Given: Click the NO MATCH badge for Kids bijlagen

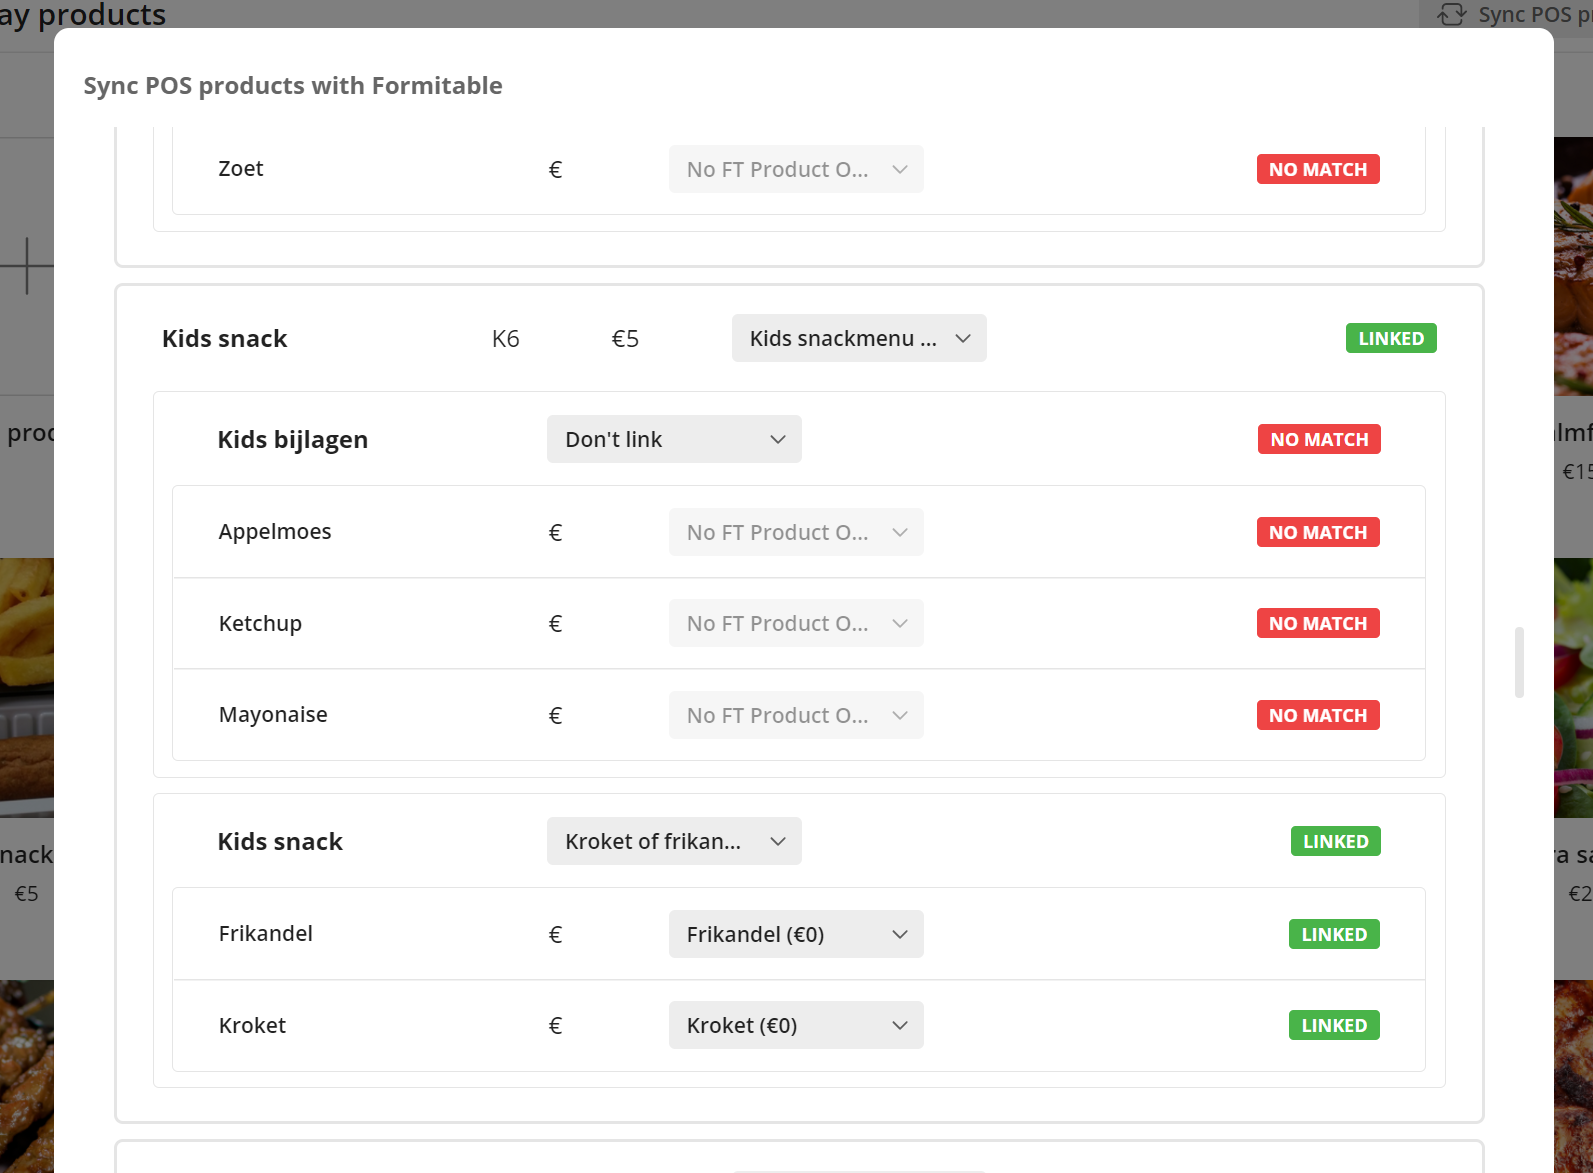Looking at the screenshot, I should coord(1318,439).
